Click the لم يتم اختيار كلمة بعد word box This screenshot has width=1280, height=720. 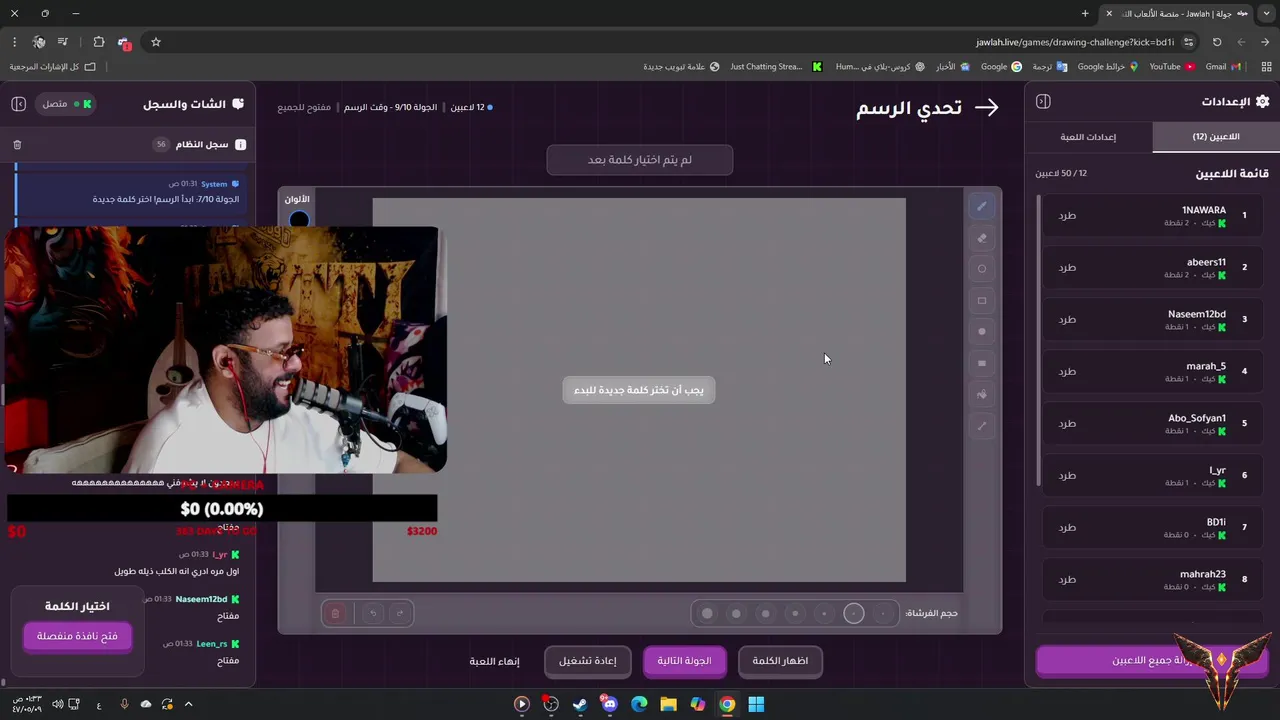[x=640, y=160]
